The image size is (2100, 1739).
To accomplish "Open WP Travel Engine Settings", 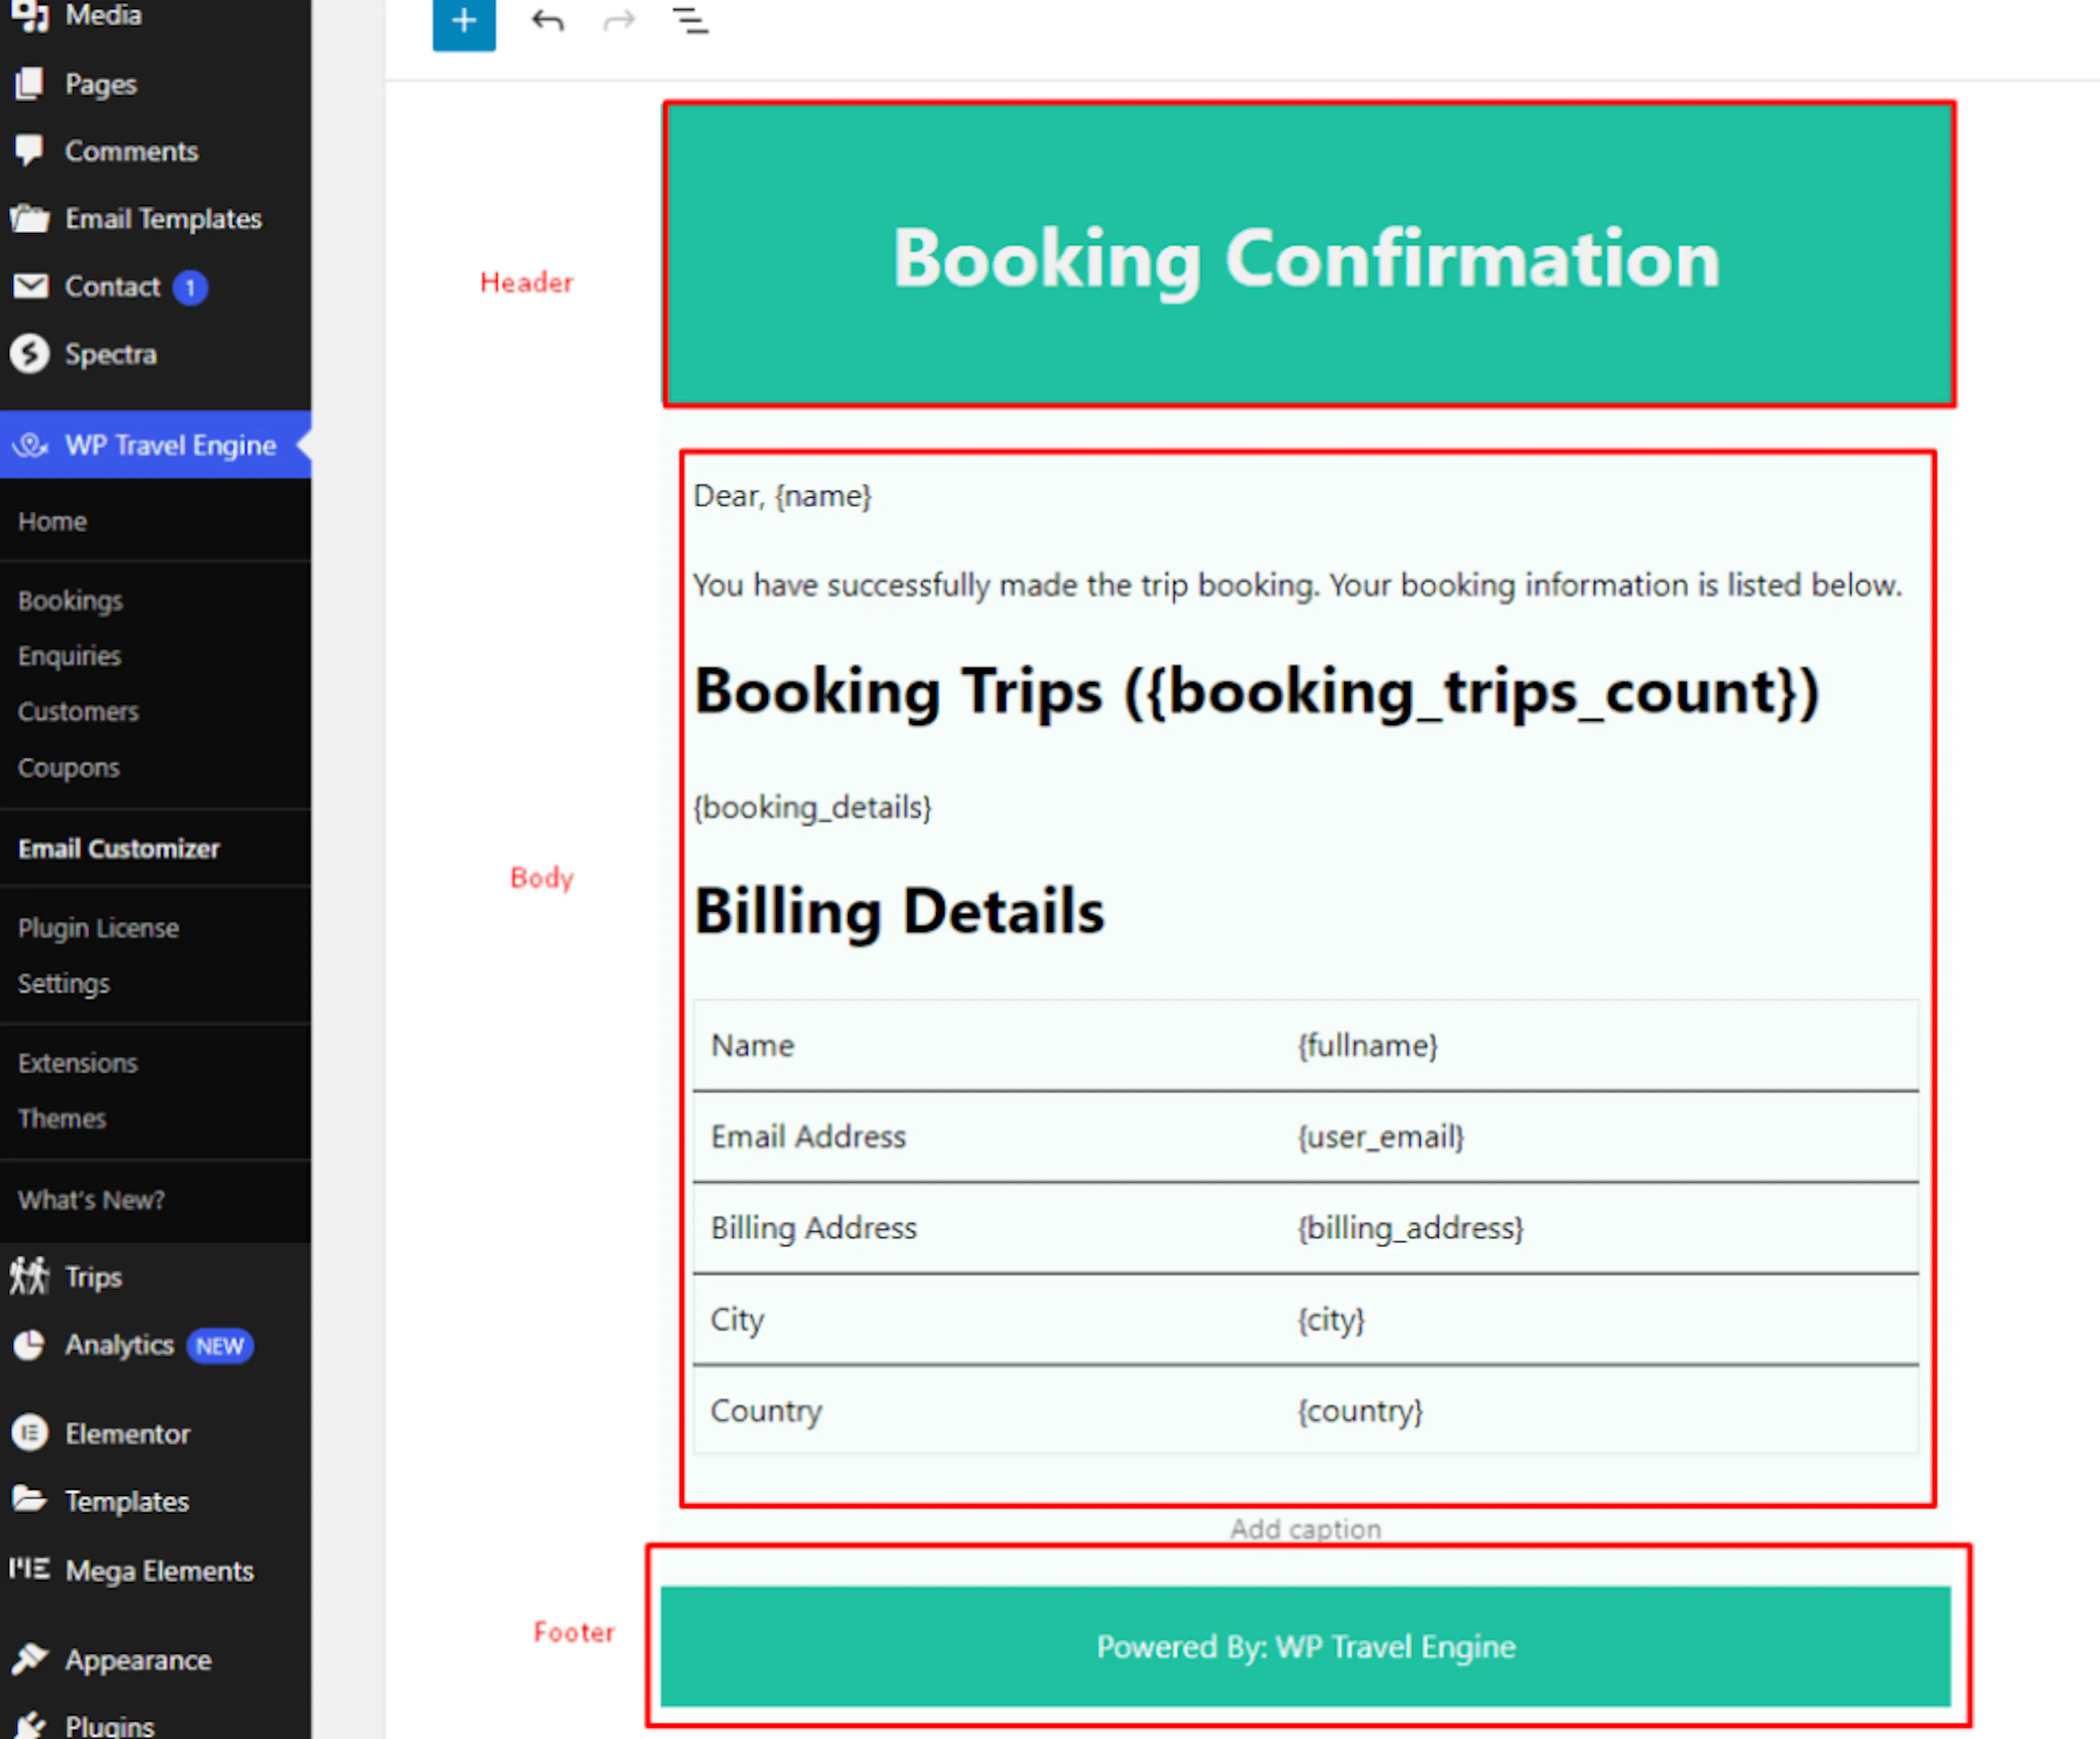I will tap(64, 983).
